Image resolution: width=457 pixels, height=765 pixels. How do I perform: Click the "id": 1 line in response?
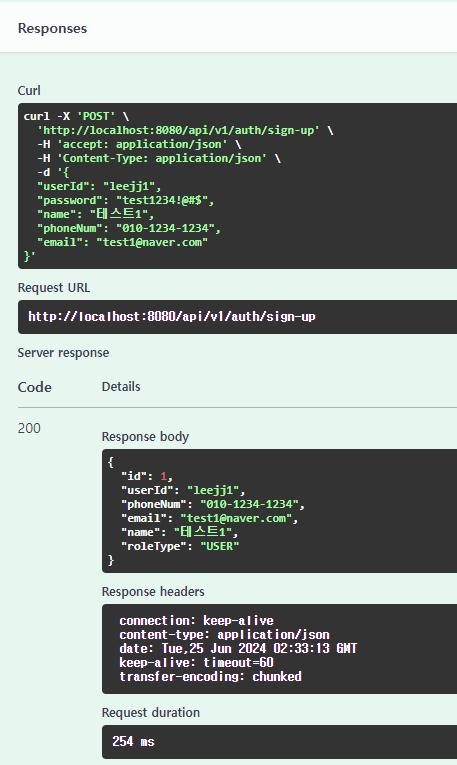click(147, 476)
